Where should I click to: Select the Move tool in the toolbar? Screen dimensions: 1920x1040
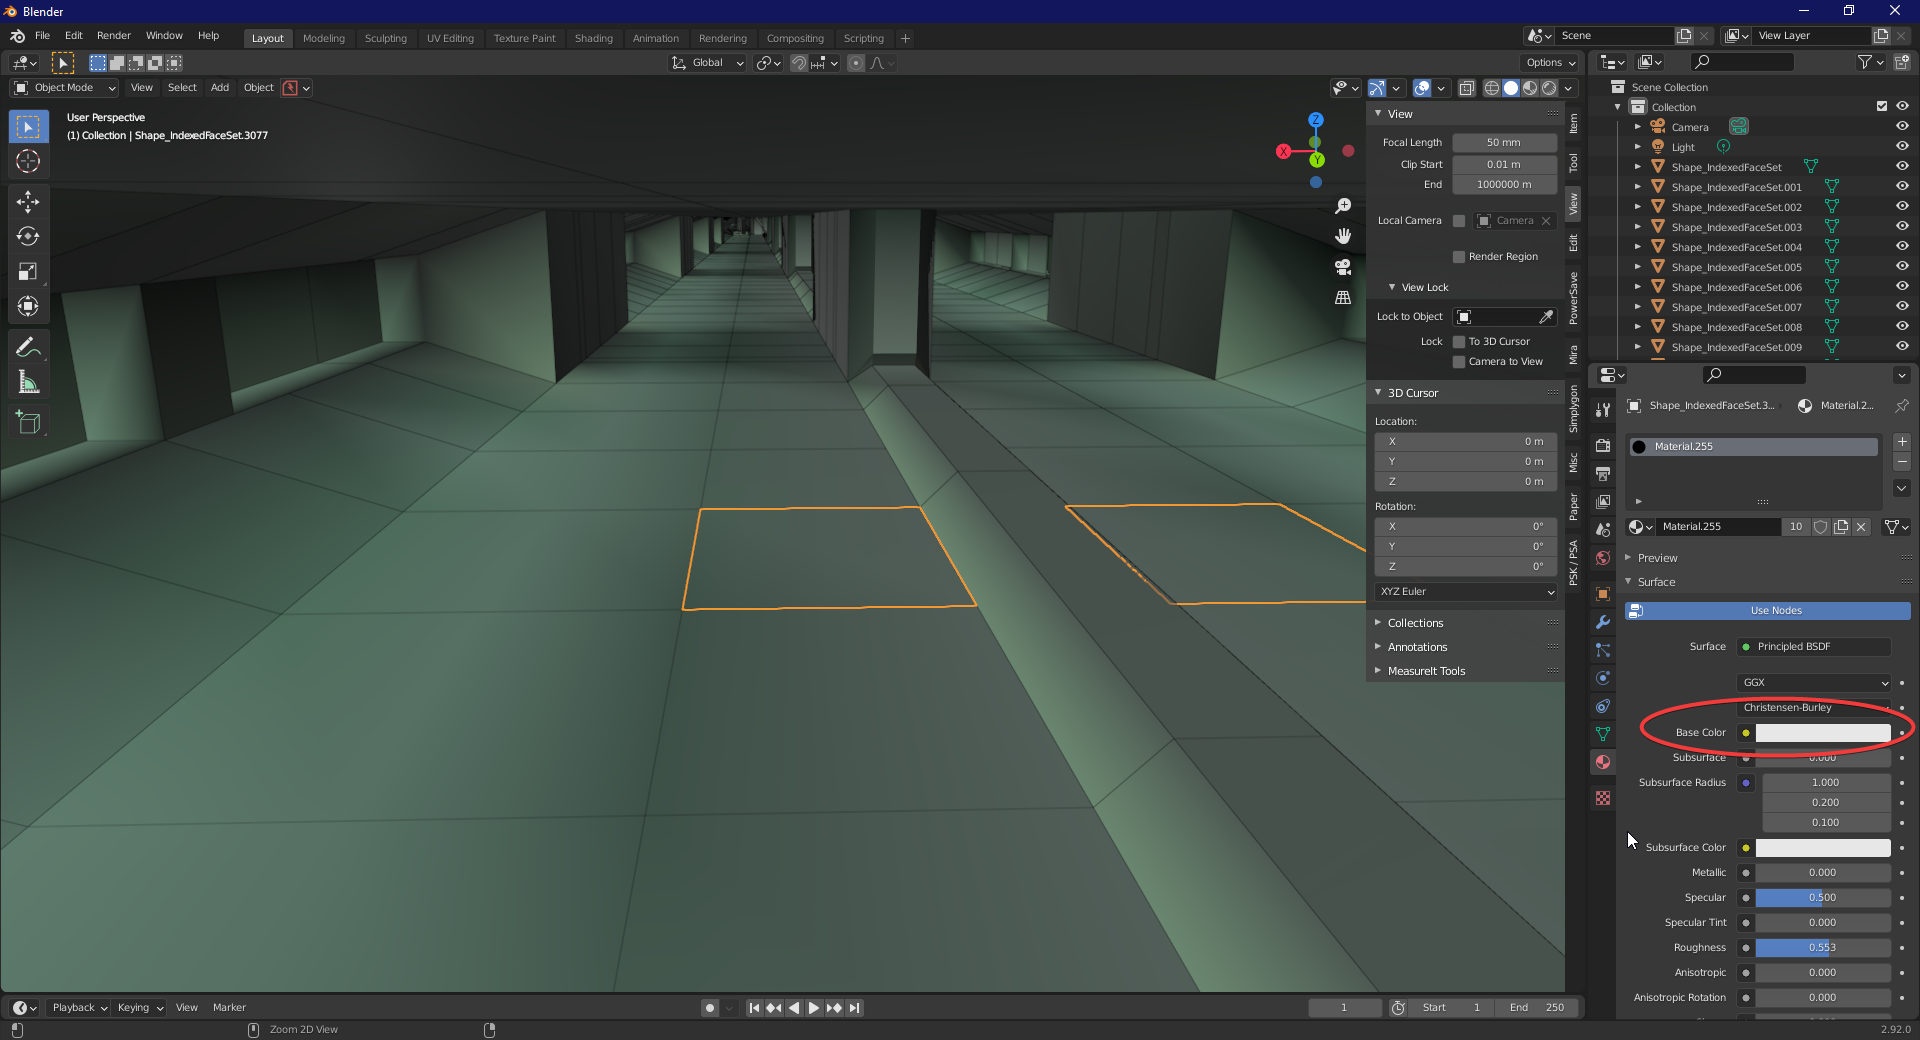point(28,202)
